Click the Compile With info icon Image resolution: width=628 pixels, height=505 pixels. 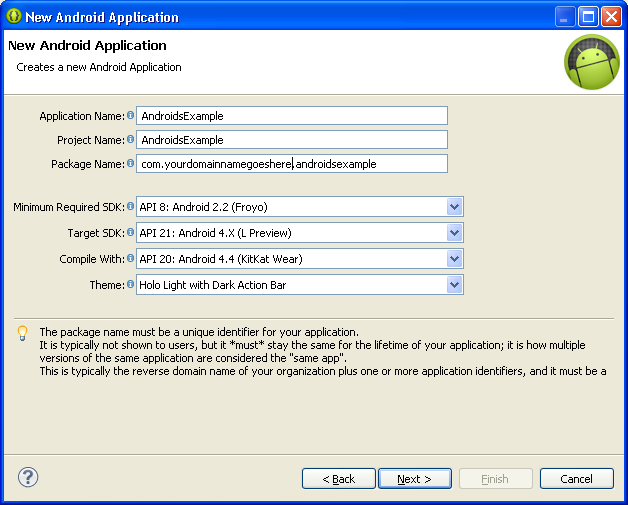131,258
